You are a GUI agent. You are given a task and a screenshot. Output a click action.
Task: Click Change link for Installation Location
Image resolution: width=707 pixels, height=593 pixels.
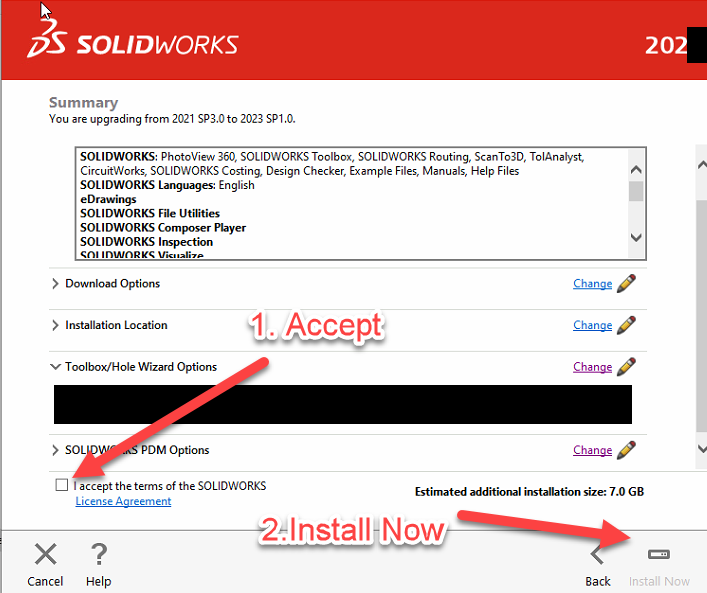[x=592, y=325]
